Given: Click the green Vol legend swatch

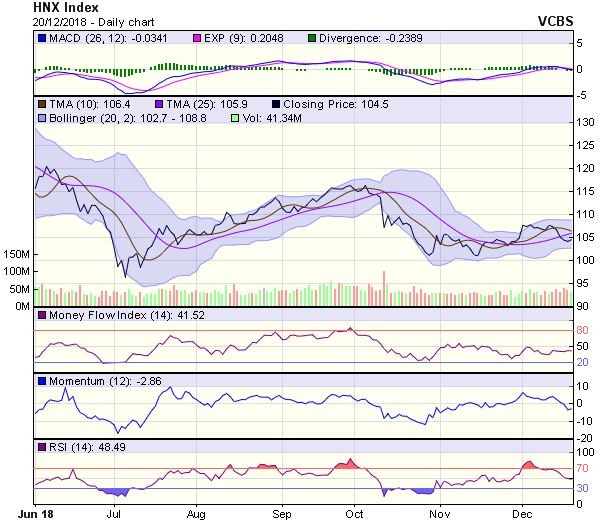Looking at the screenshot, I should coord(236,118).
